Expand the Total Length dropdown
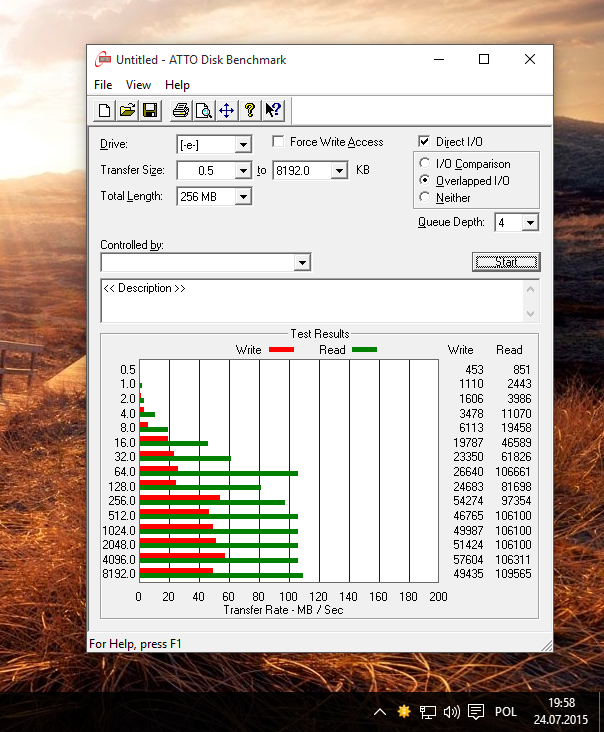Image resolution: width=604 pixels, height=732 pixels. [x=243, y=197]
